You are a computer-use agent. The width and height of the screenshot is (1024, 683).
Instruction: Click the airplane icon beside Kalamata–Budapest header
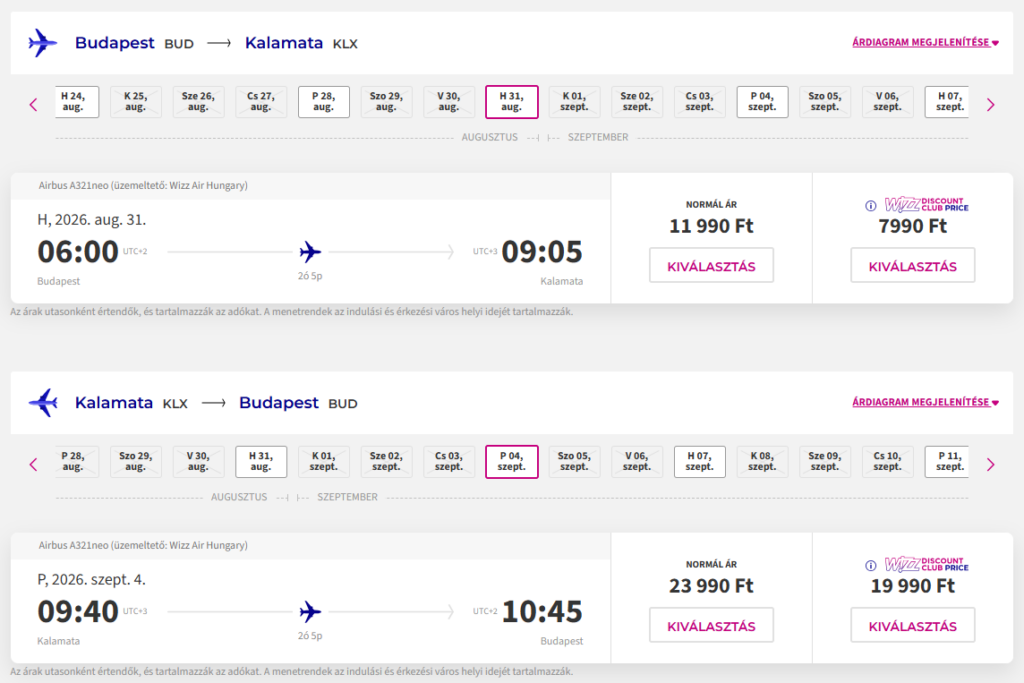[43, 403]
